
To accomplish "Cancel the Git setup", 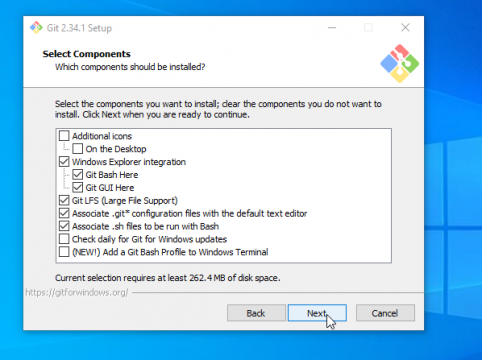I will coord(385,313).
